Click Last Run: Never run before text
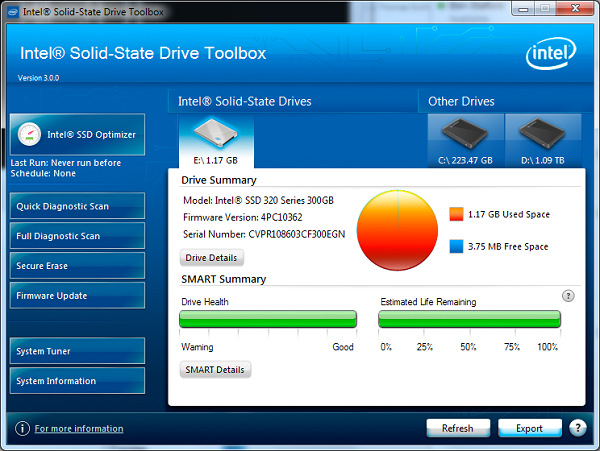This screenshot has height=451, width=600. [66, 163]
